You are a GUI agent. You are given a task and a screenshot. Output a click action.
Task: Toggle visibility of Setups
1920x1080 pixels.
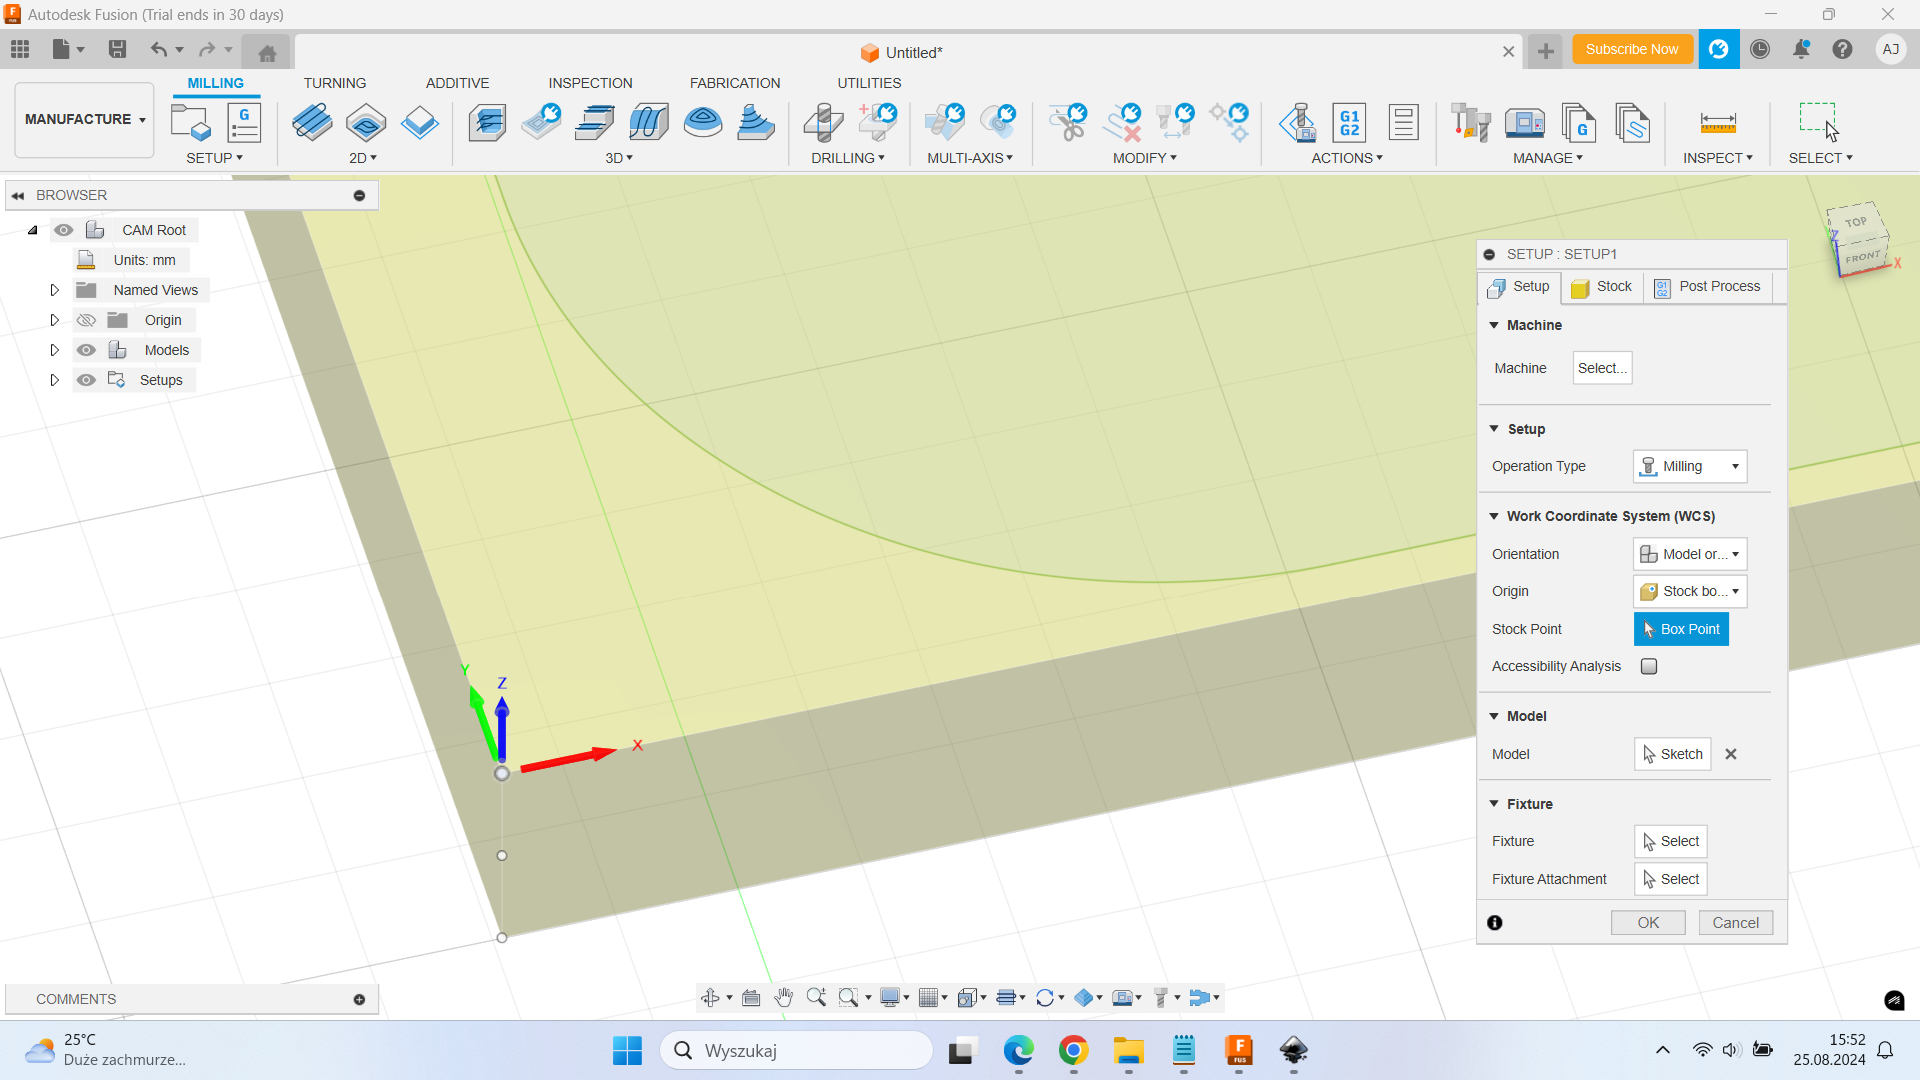coord(86,380)
